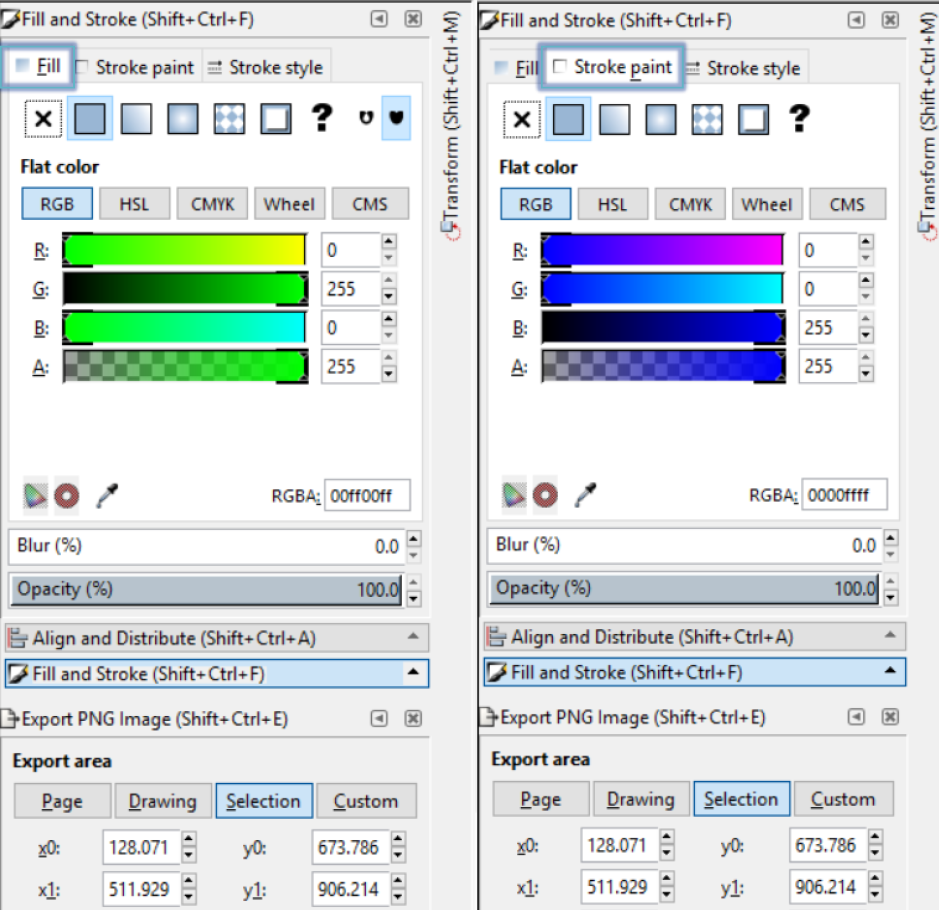Set export area to Page in left panel
This screenshot has height=910, width=939.
[x=62, y=800]
